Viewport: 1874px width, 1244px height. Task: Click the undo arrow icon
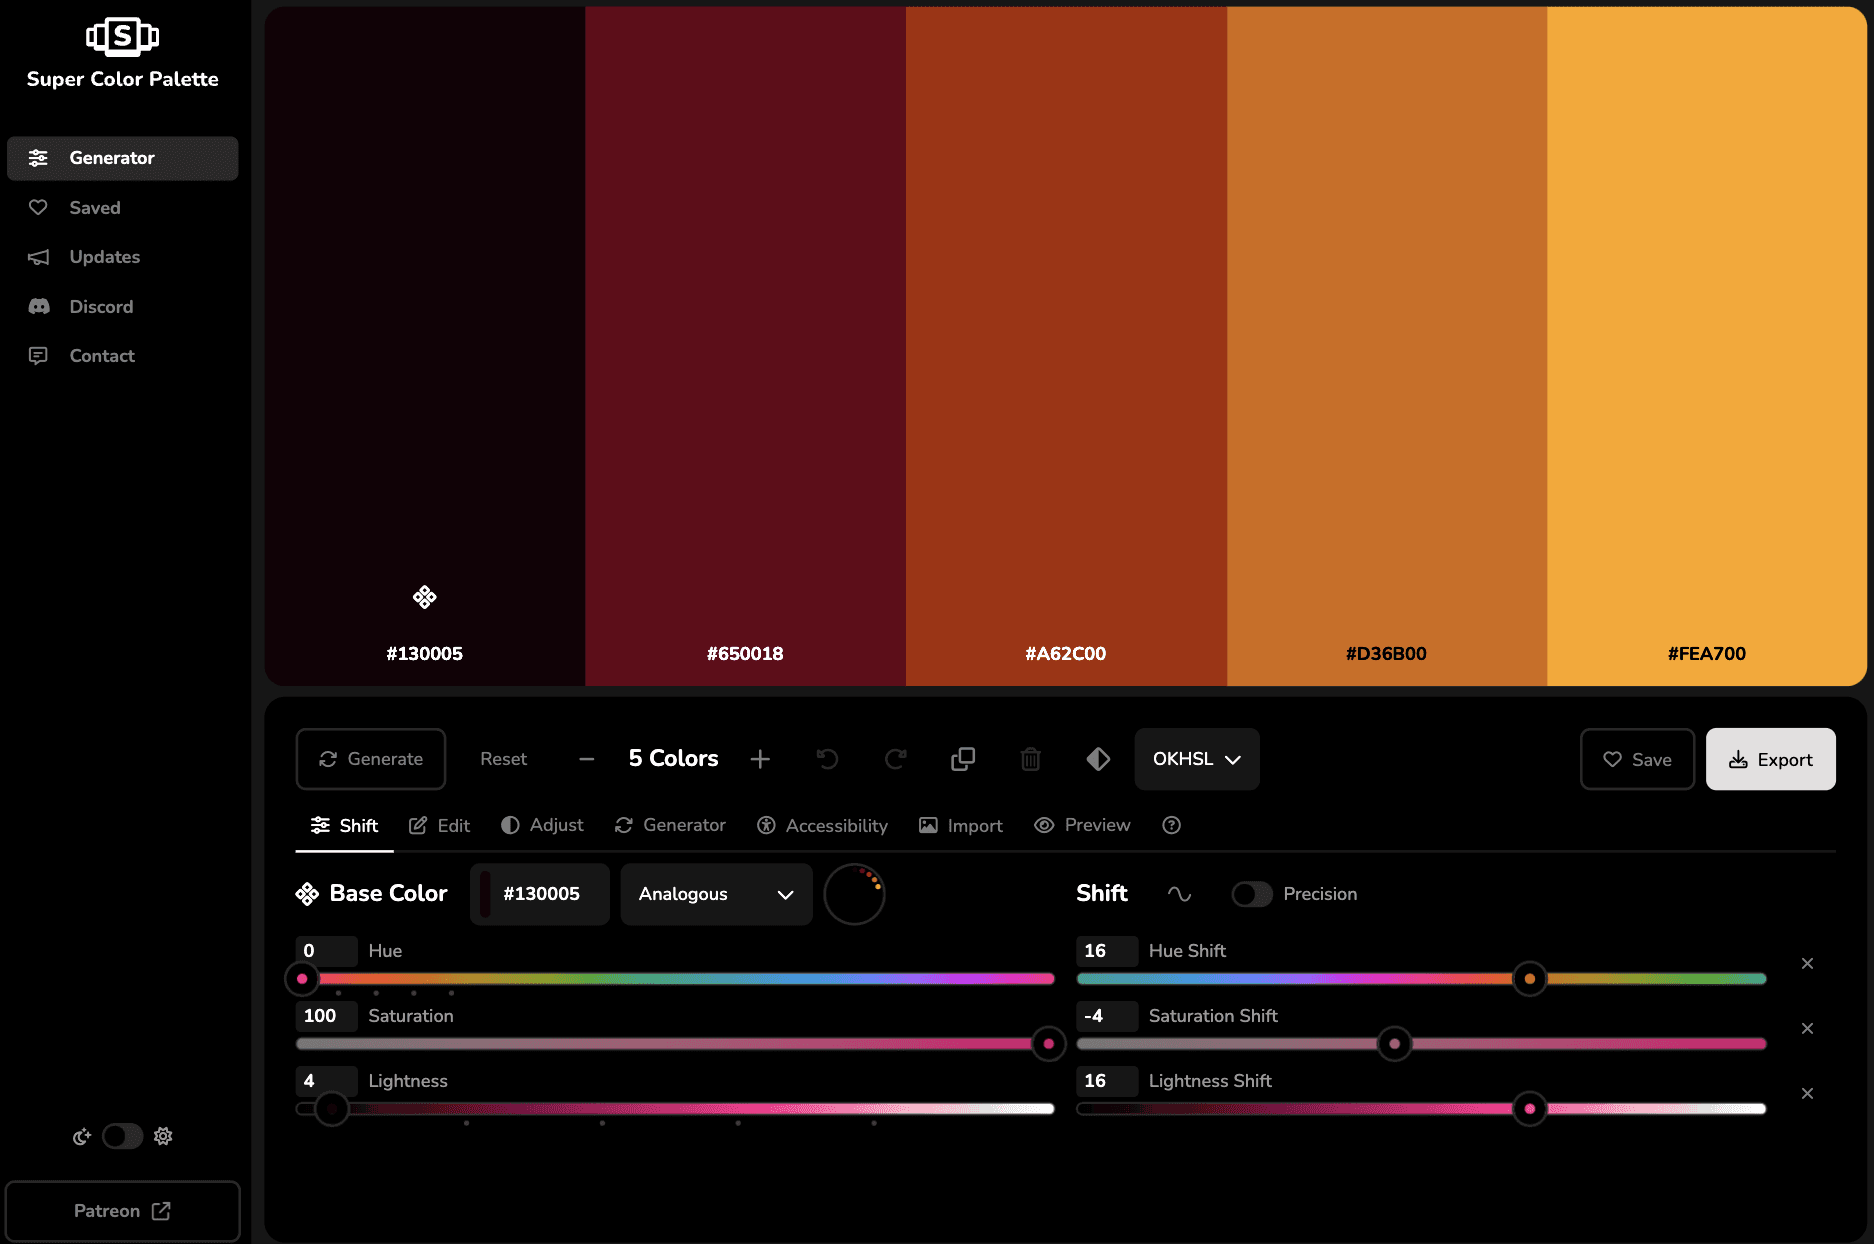(x=827, y=760)
